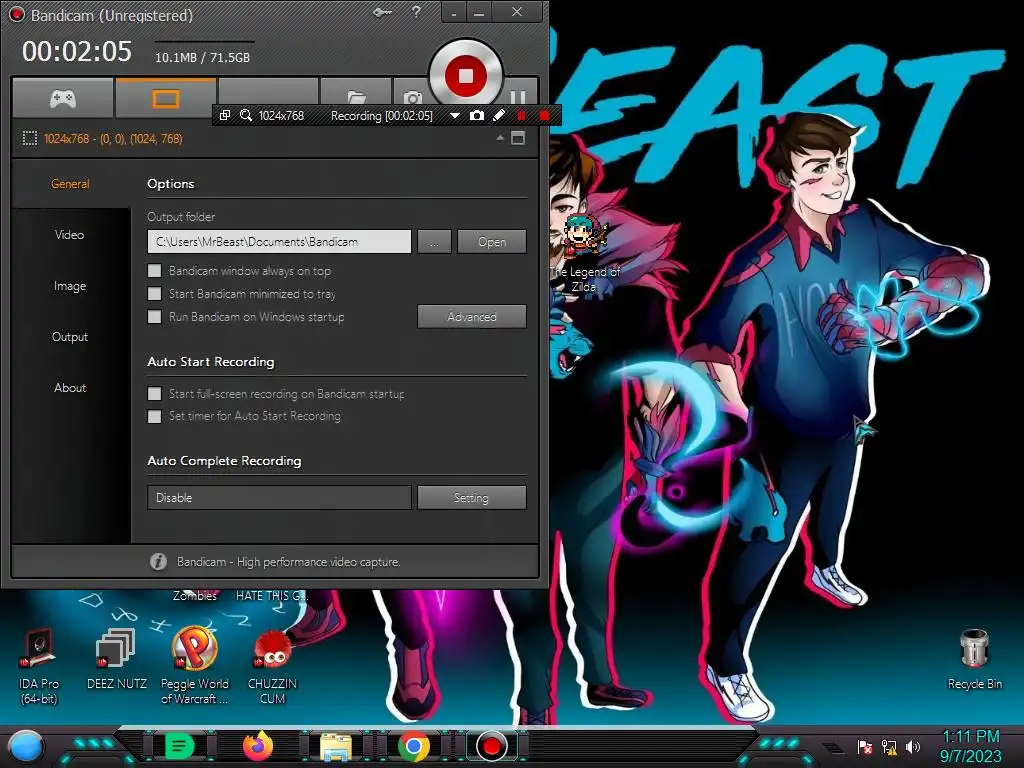
Task: Click the overlay bar window-mode icon
Action: click(225, 116)
